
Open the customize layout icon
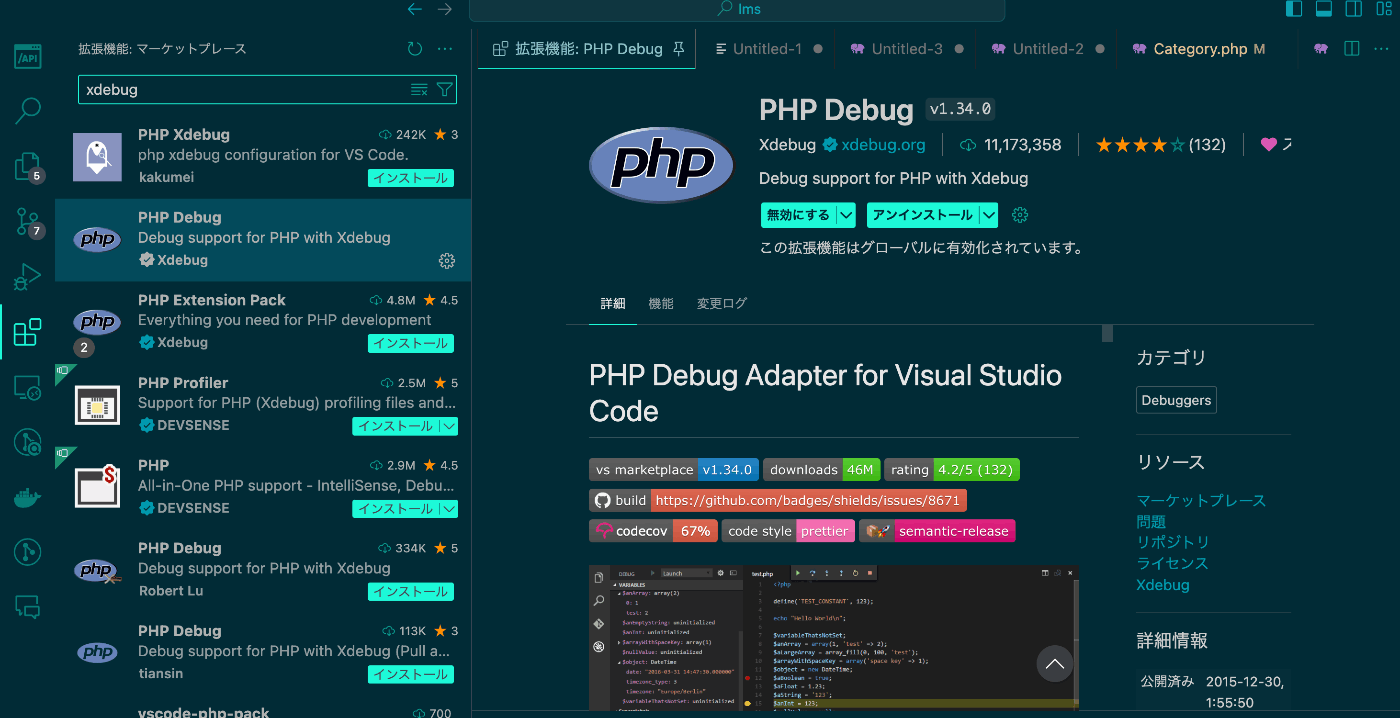click(1383, 9)
